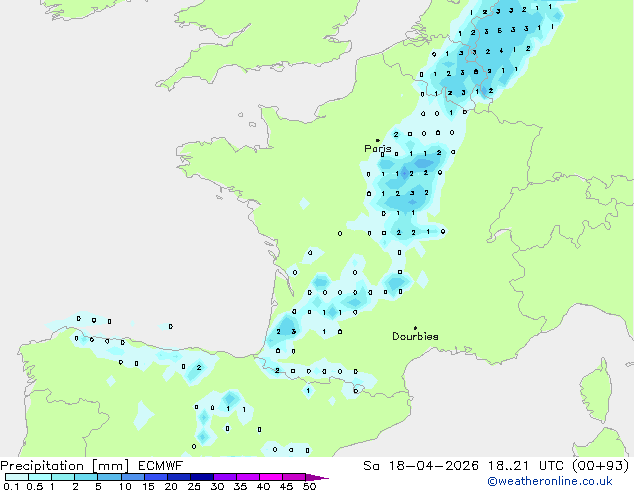The width and height of the screenshot is (634, 490).
Task: Click the Dourbies location dot marker
Action: pyautogui.click(x=415, y=328)
